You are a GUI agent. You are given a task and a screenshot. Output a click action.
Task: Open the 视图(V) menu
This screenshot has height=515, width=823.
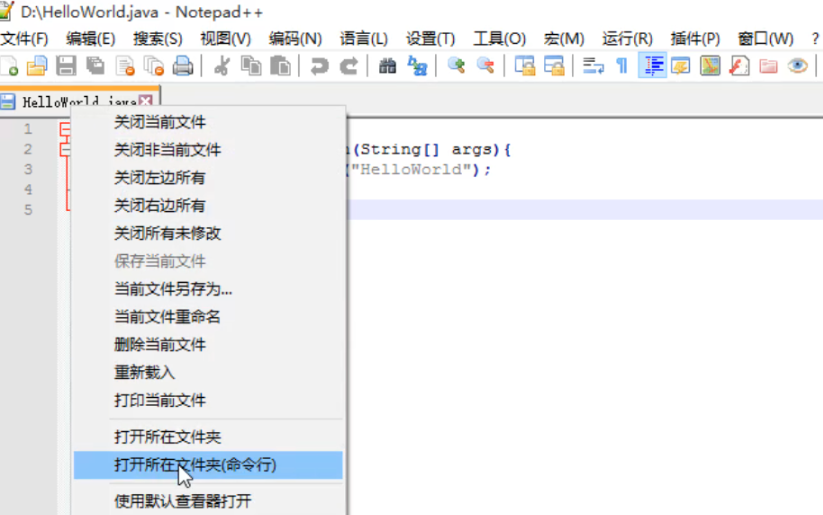tap(226, 39)
